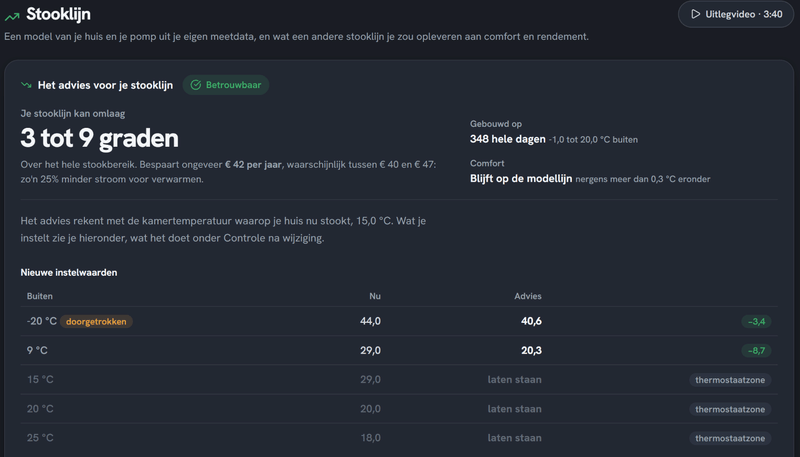This screenshot has width=800, height=457.
Task: Click 'laten staan' in the 20 °C row
Action: (515, 409)
